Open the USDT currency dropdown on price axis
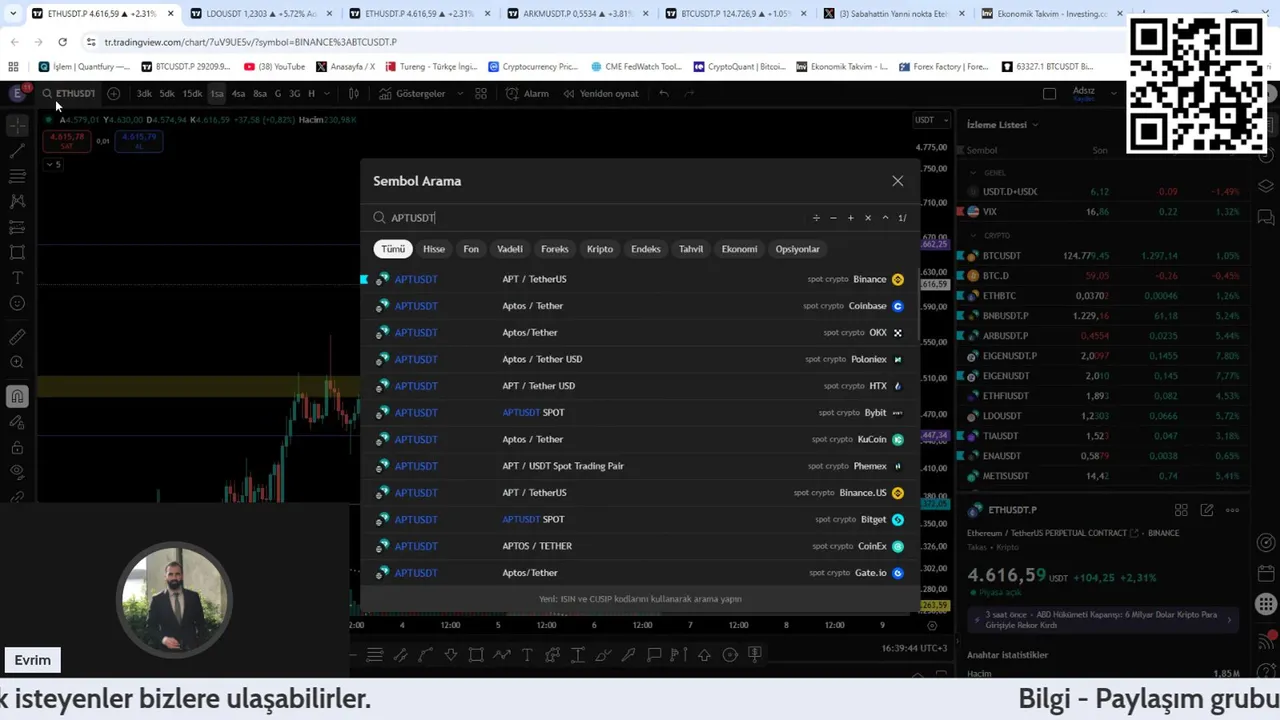This screenshot has height=720, width=1280. (930, 120)
